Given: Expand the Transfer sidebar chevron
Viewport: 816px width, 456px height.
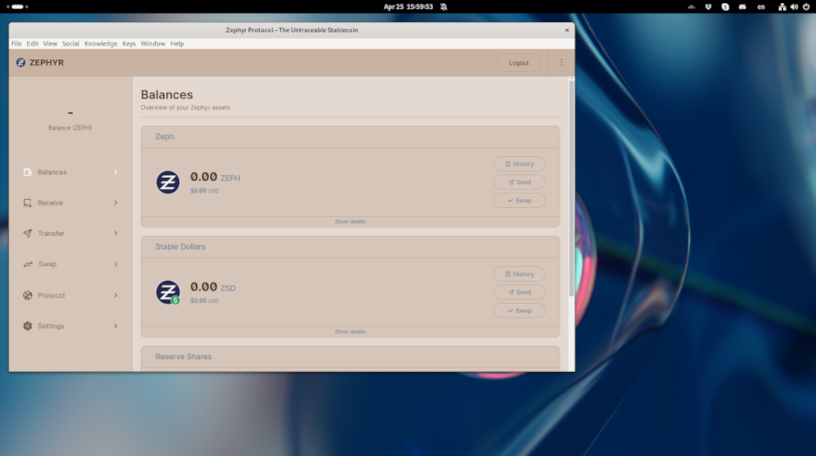Looking at the screenshot, I should tap(116, 233).
